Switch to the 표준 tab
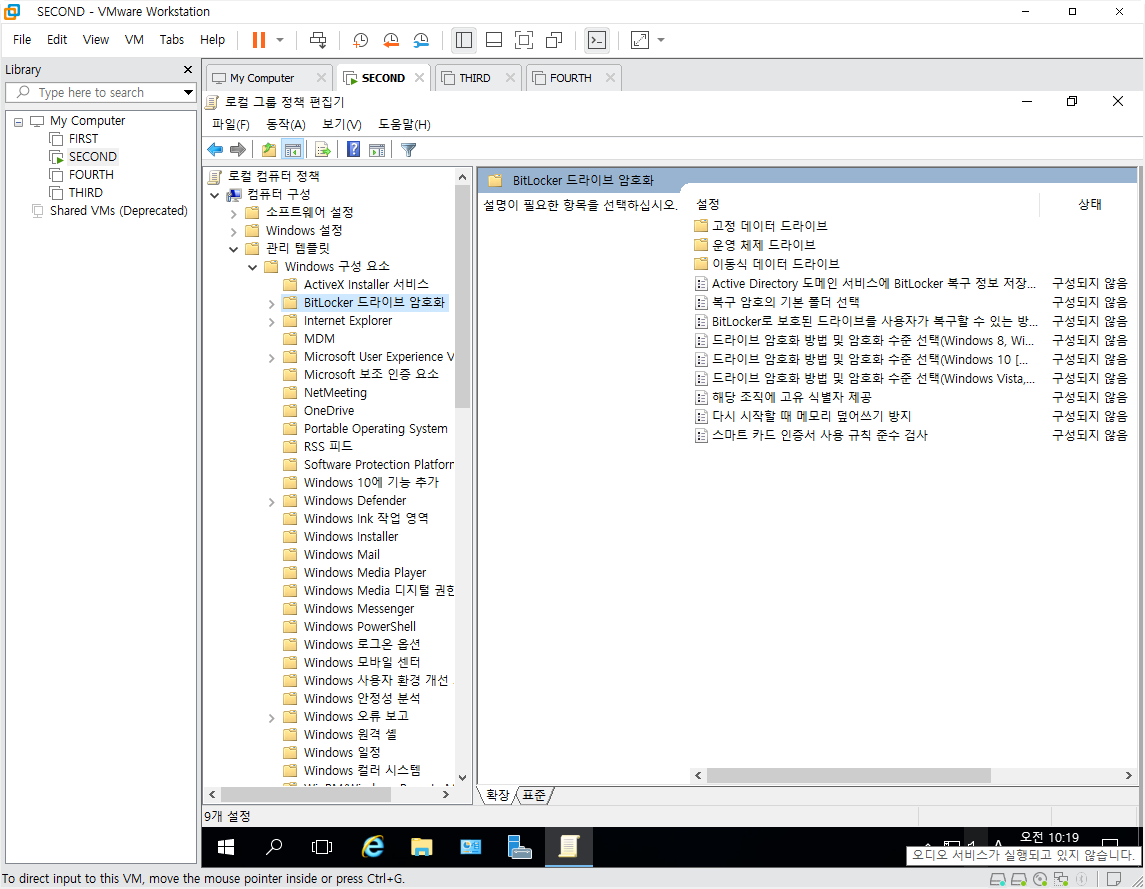This screenshot has height=889, width=1145. [534, 795]
